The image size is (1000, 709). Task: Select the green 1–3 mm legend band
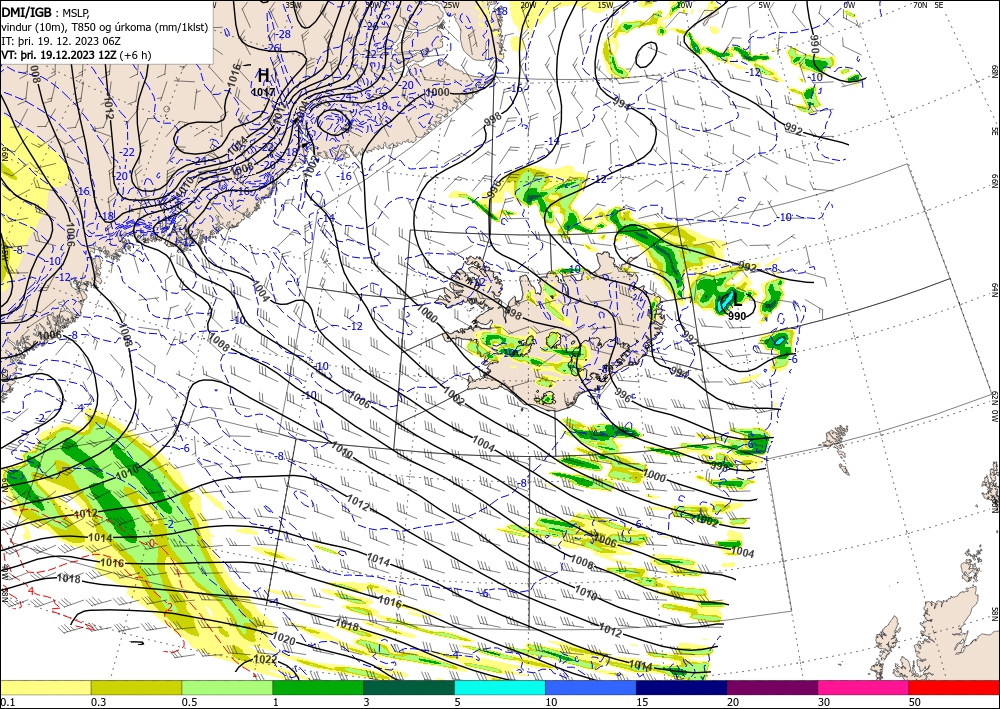click(x=318, y=687)
